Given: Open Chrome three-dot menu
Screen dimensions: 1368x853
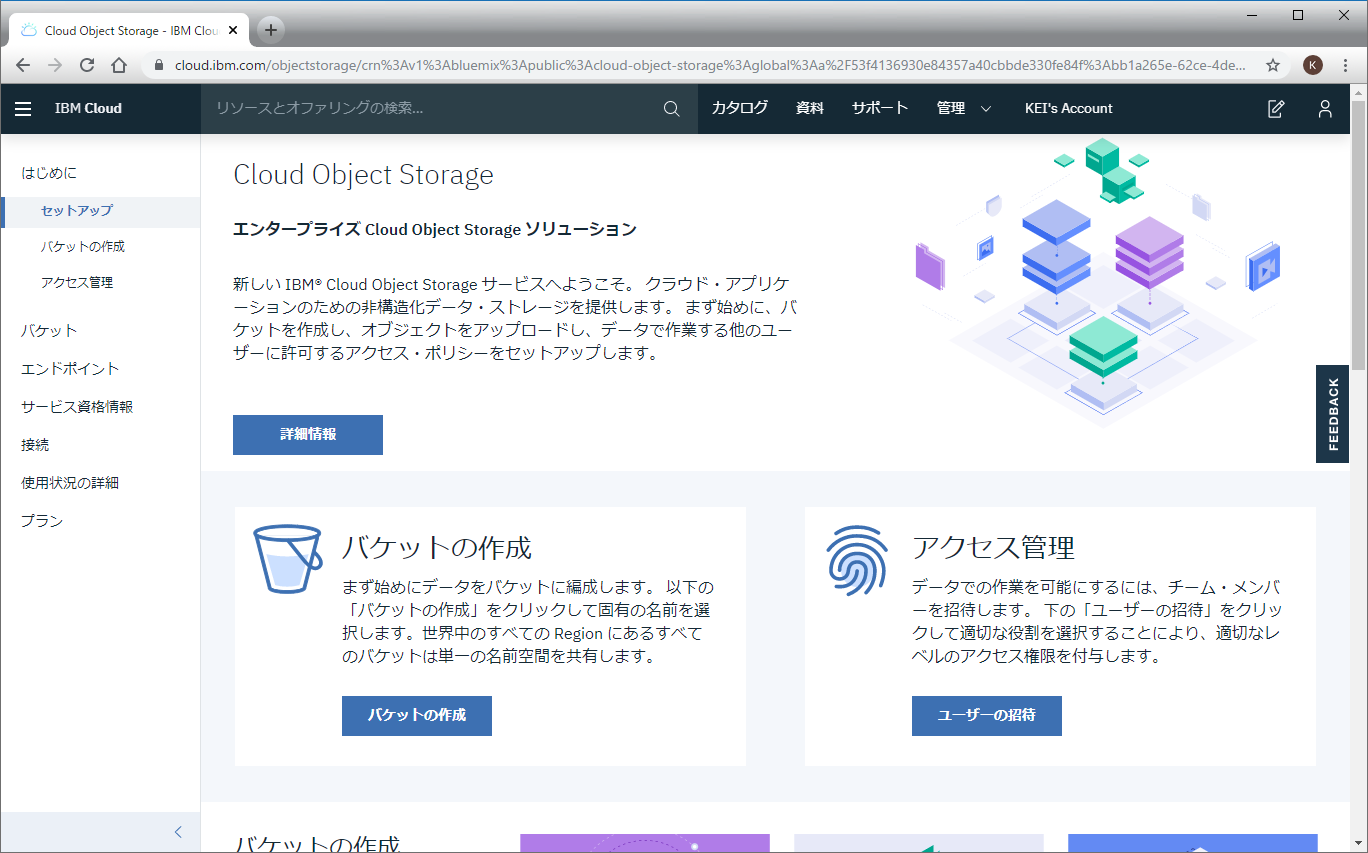Looking at the screenshot, I should point(1345,65).
